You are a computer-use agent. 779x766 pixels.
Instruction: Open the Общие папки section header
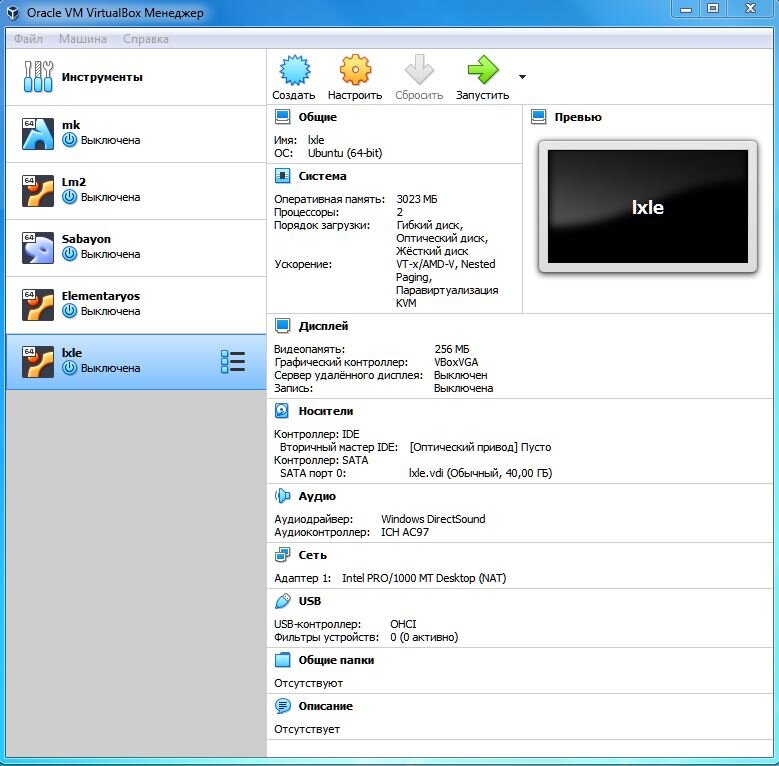tap(336, 660)
